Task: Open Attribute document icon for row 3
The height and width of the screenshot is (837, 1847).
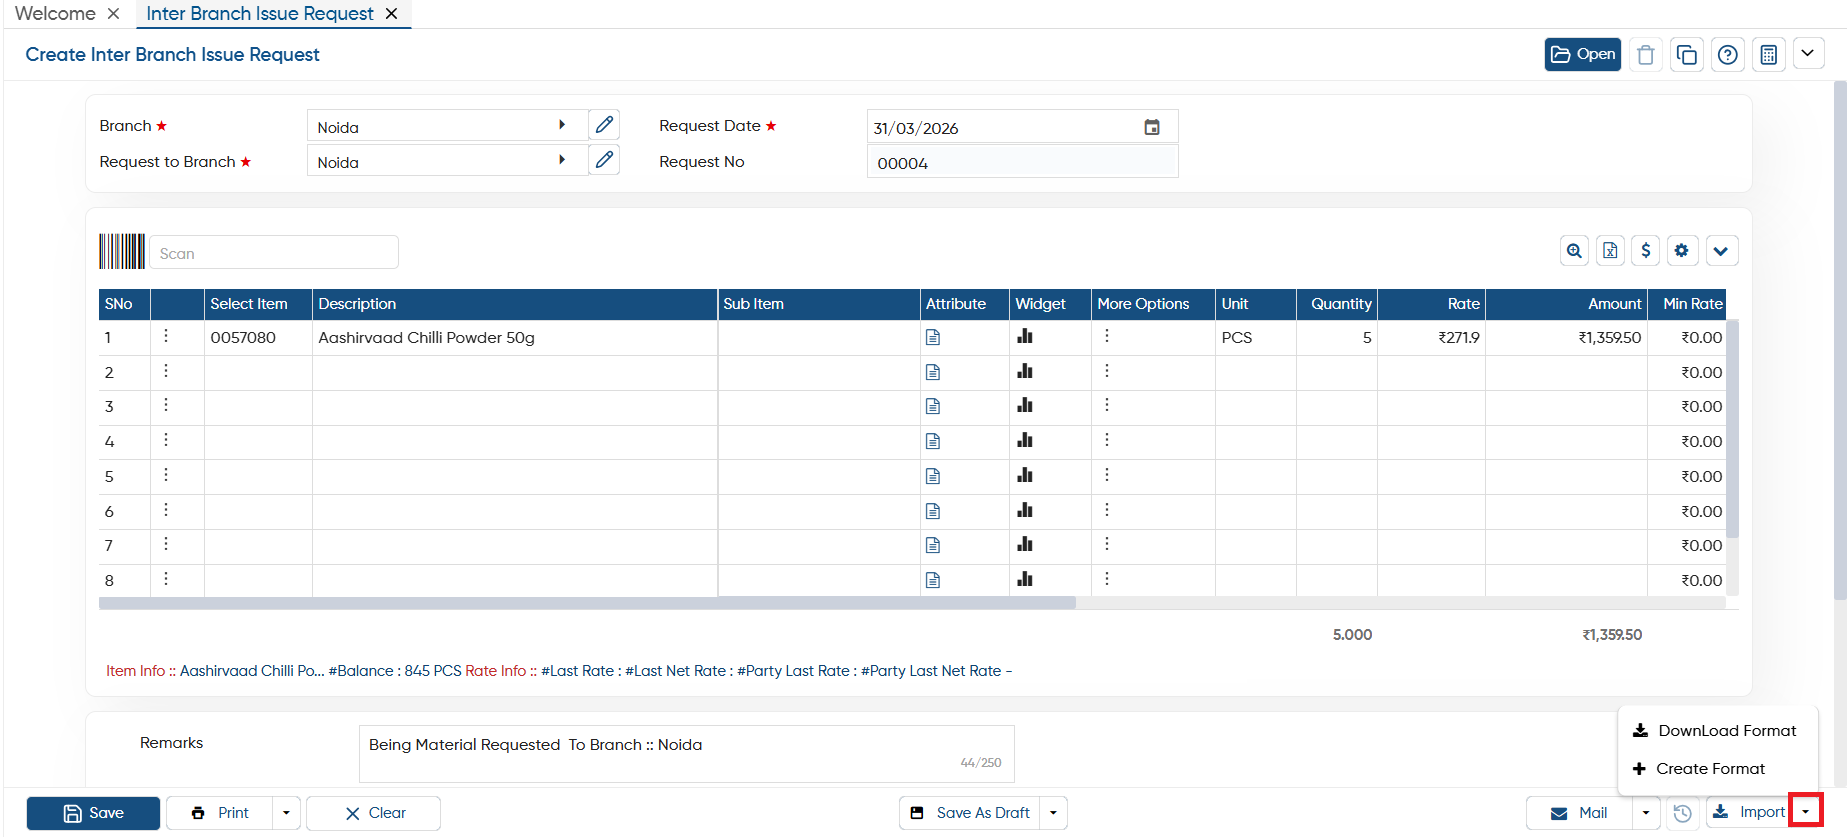Action: (933, 407)
